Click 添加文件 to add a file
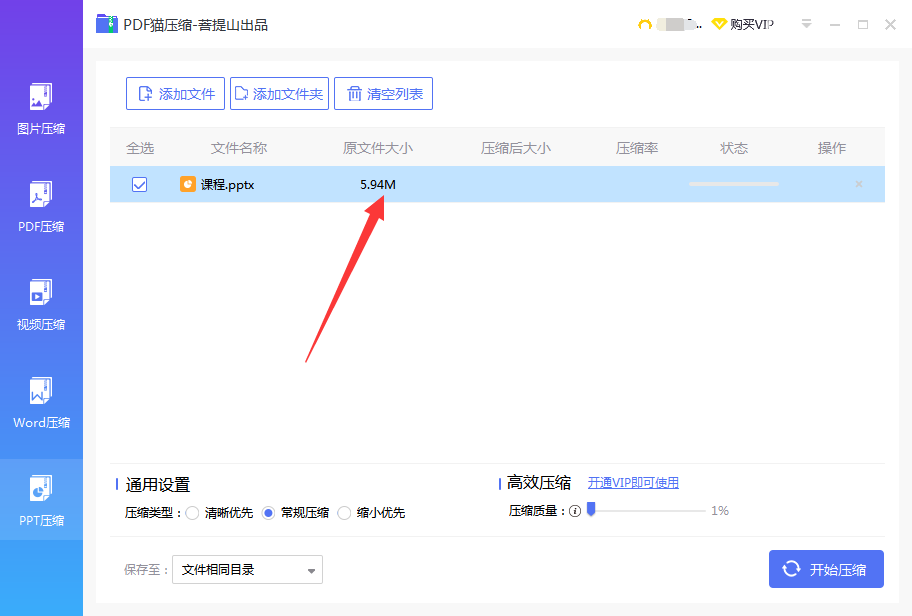Image resolution: width=912 pixels, height=616 pixels. pyautogui.click(x=175, y=94)
